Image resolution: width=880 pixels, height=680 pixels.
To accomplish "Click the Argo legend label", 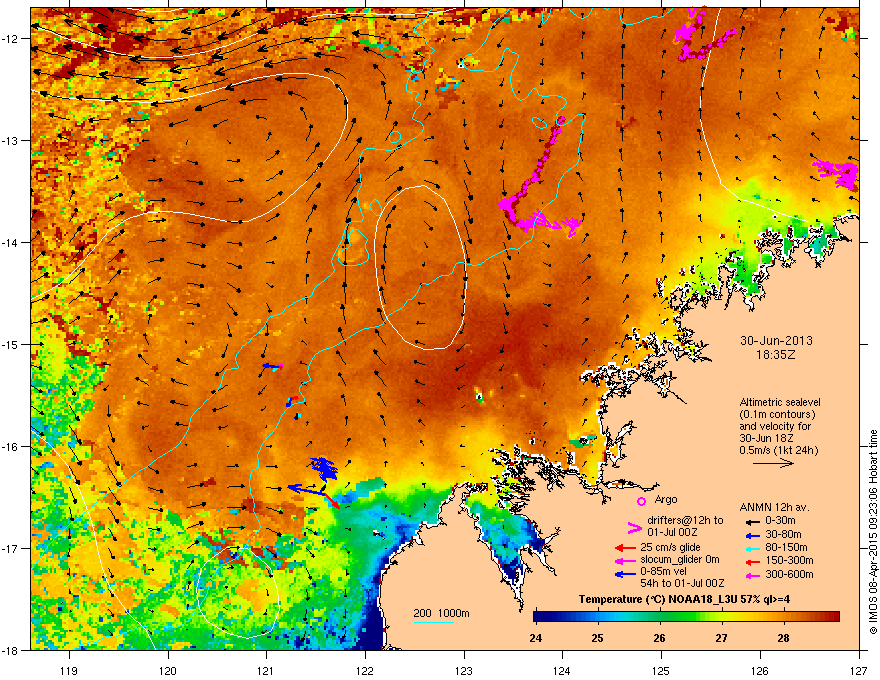I will (x=666, y=499).
